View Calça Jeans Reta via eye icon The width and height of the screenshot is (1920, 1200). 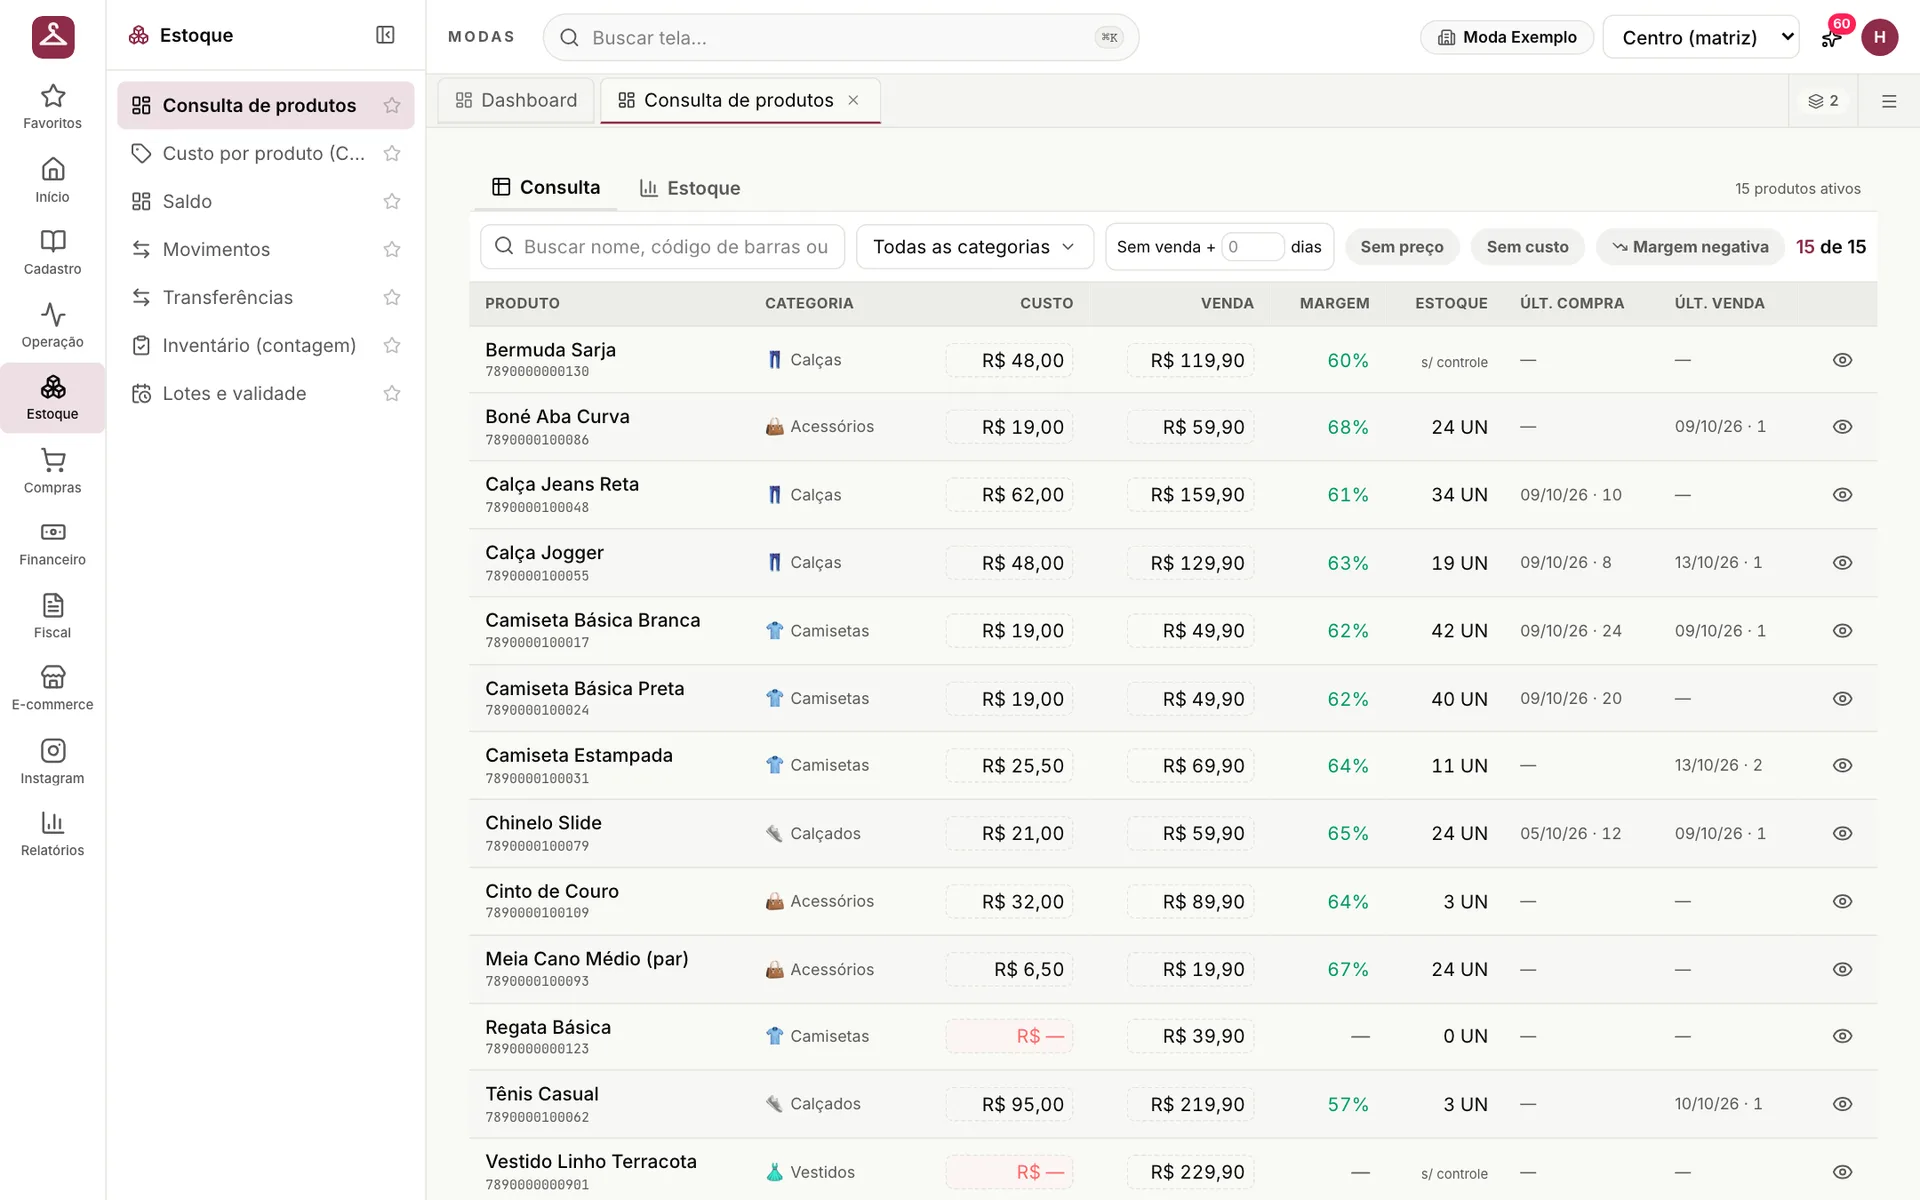coord(1842,495)
